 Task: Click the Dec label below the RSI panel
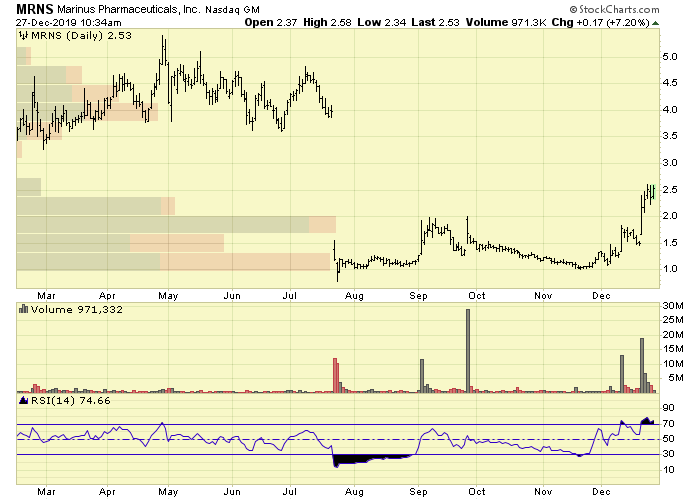pos(601,492)
